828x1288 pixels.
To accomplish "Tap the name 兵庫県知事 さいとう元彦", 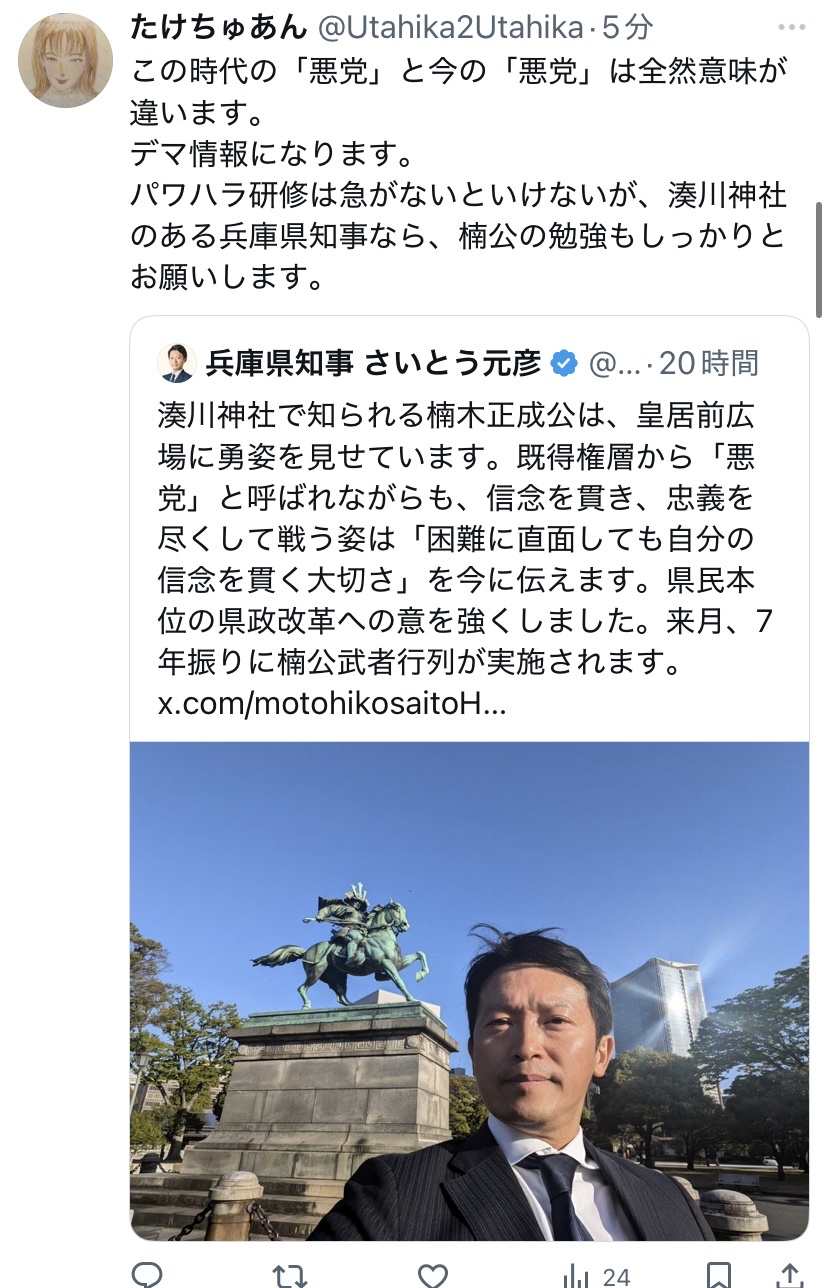I will (373, 363).
